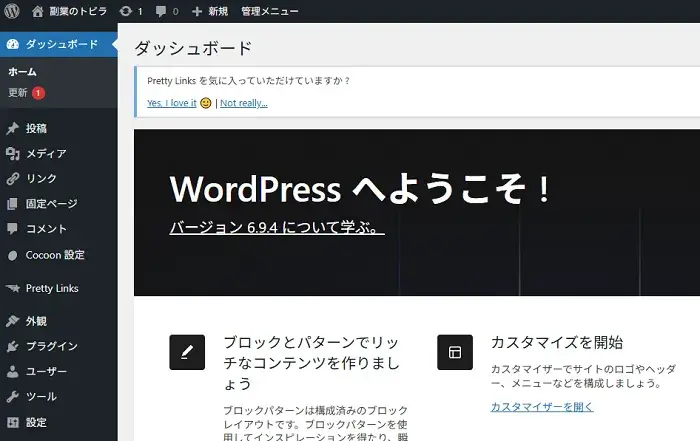700x441 pixels.
Task: Click the pages icon beside 固定ページ
Action: click(12, 204)
